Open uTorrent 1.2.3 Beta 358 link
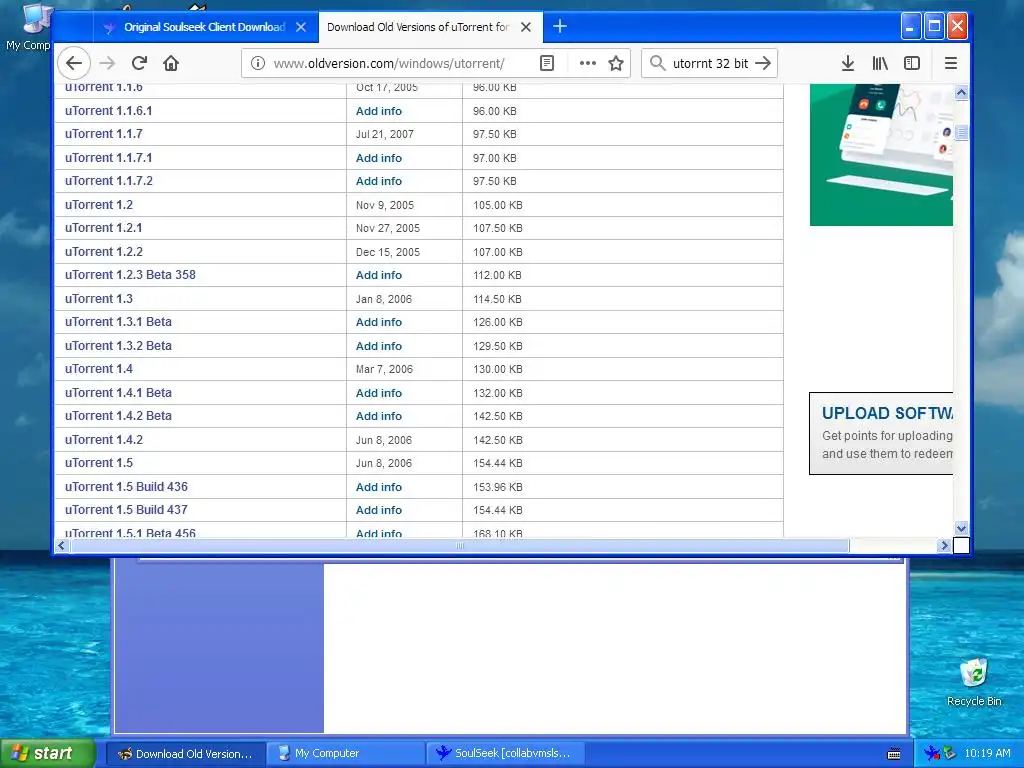 (130, 275)
